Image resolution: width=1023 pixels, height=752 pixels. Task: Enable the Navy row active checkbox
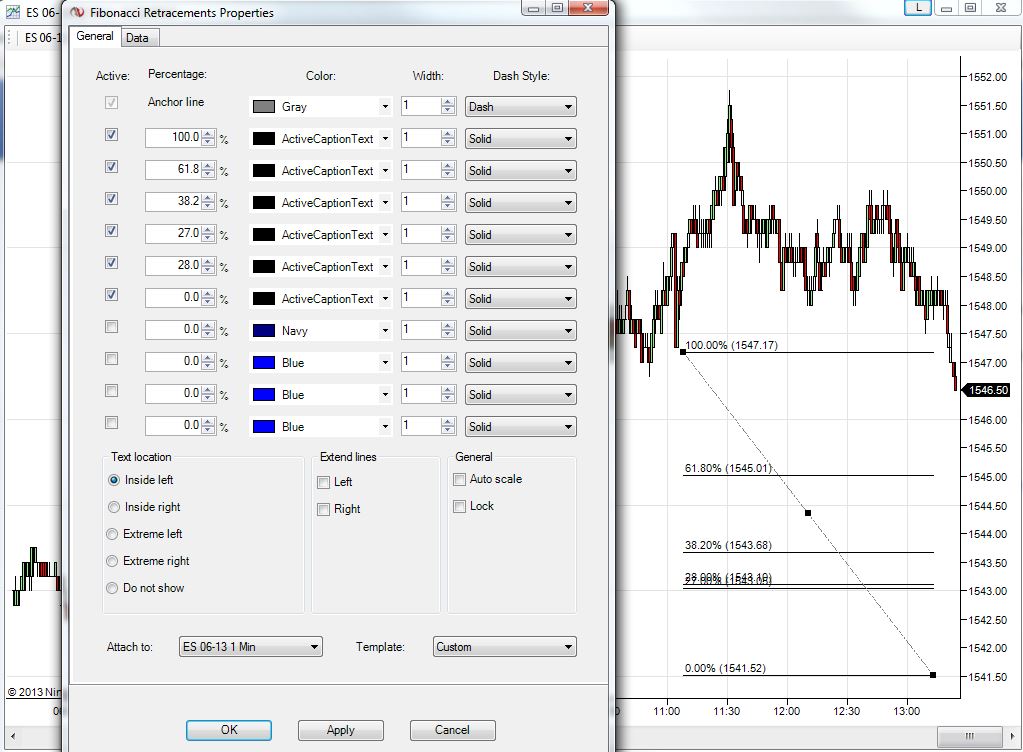click(x=112, y=326)
